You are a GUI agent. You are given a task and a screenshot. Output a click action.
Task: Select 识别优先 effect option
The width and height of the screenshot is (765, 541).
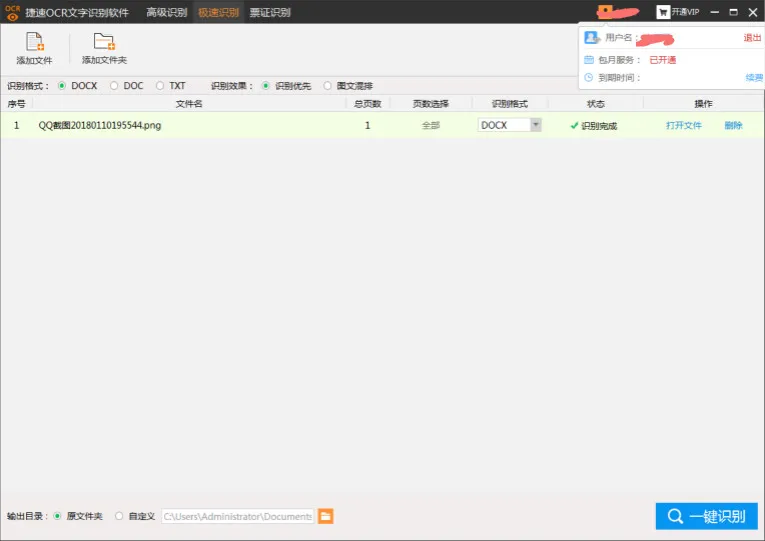[x=266, y=86]
